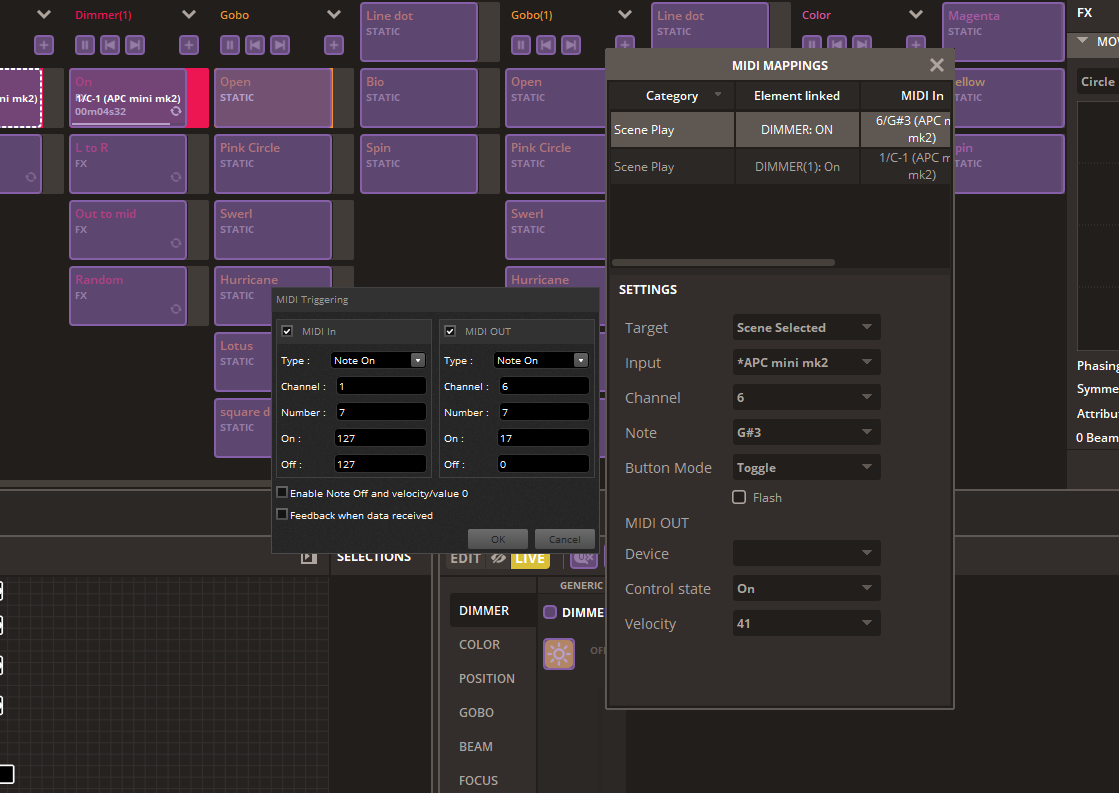Confirm MIDI Triggering with OK

(x=498, y=539)
